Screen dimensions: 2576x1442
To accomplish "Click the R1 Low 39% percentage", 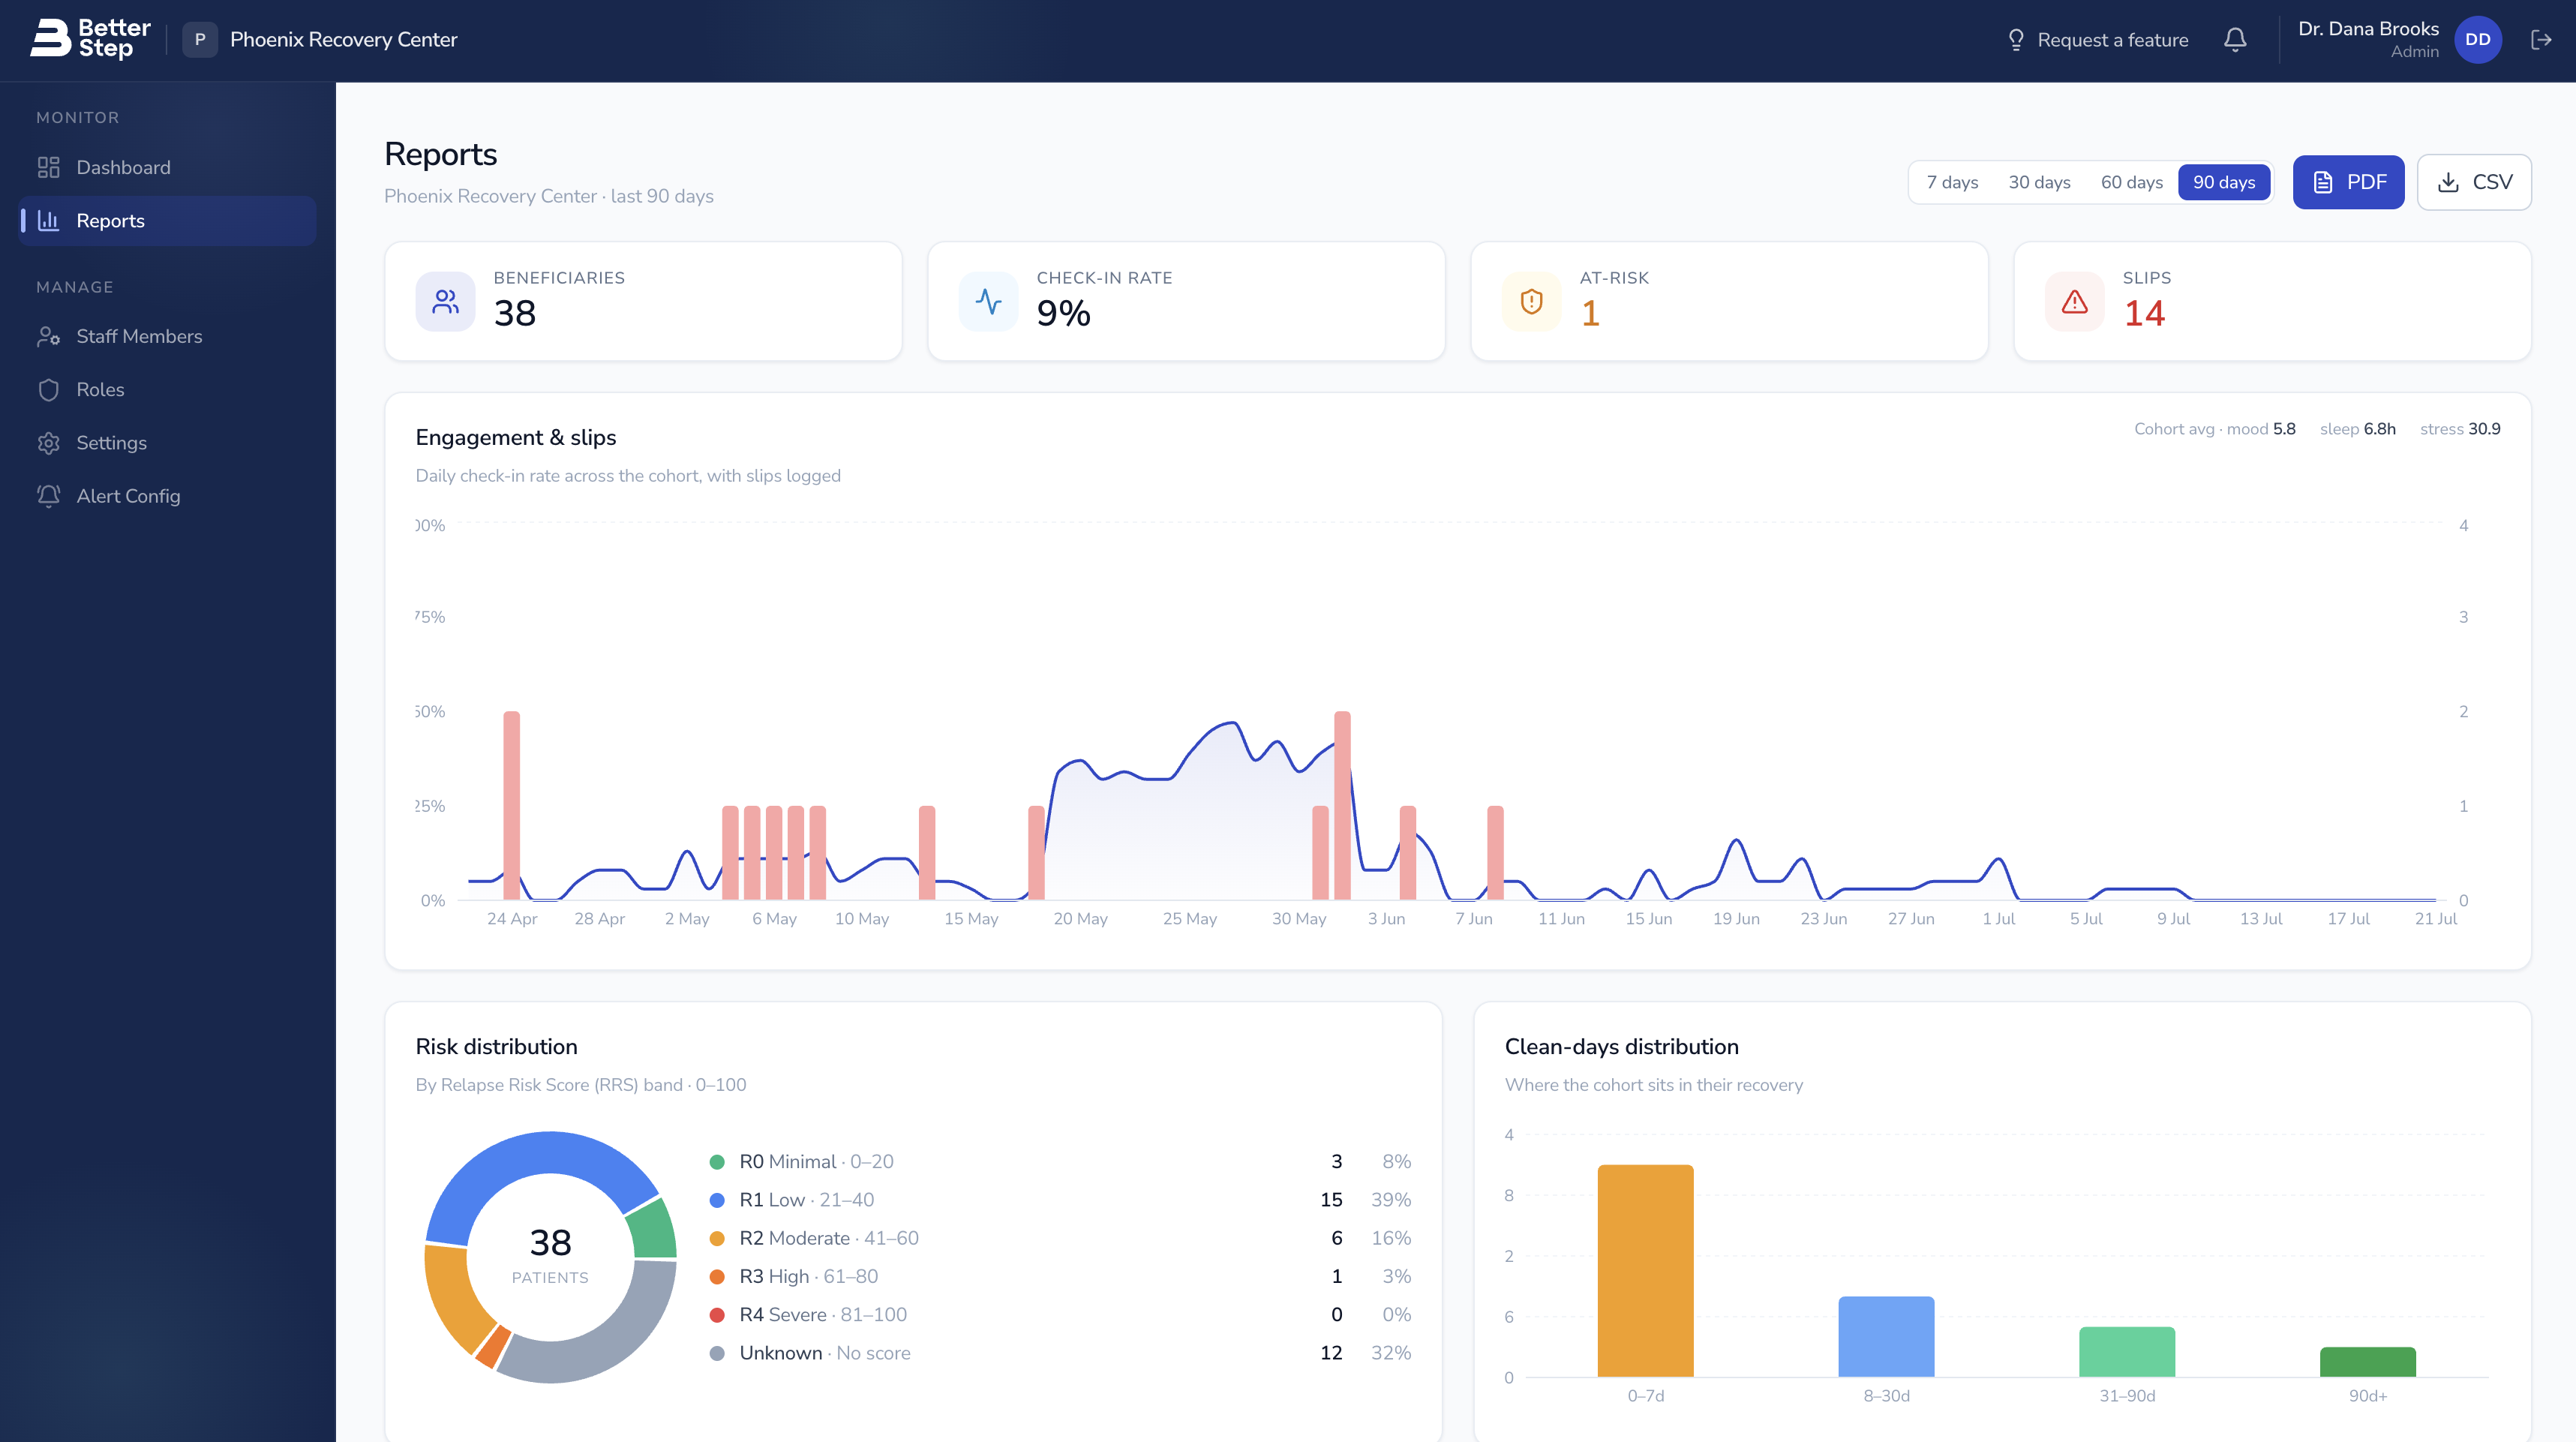I will coord(1390,1200).
